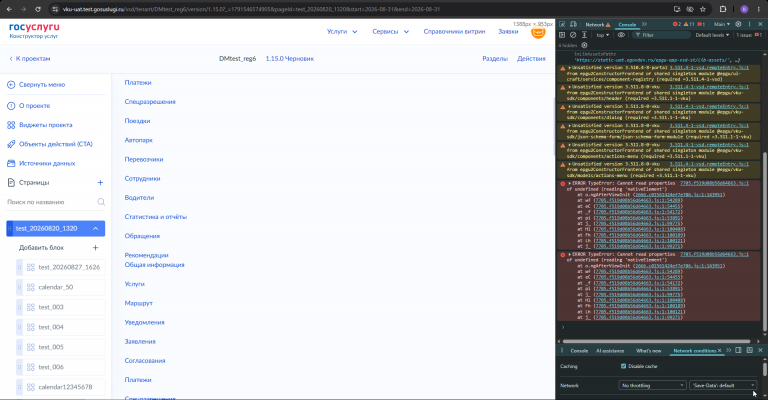This screenshot has width=768, height=400.
Task: Open the Статистика и отчёты link
Action: coord(155,217)
